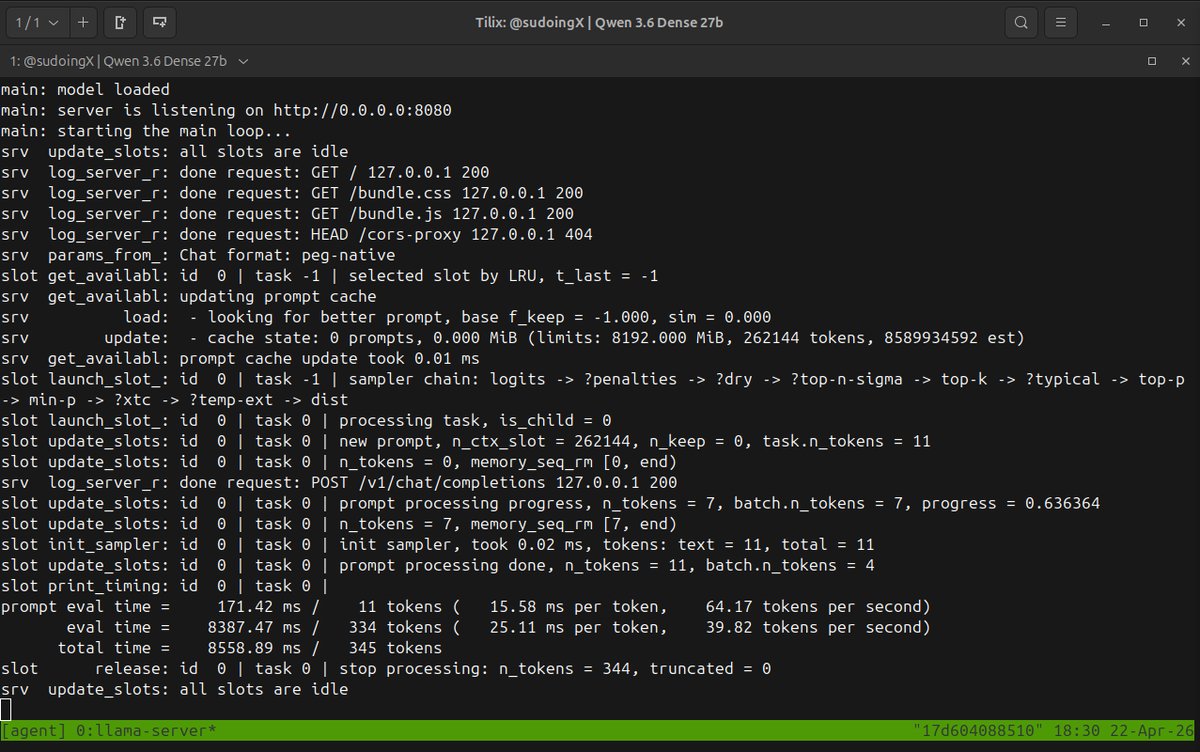Click the window title 'Tilix: @sudoingX | Qwen 3.6 Dense 27b'
The height and width of the screenshot is (752, 1200).
(x=599, y=21)
